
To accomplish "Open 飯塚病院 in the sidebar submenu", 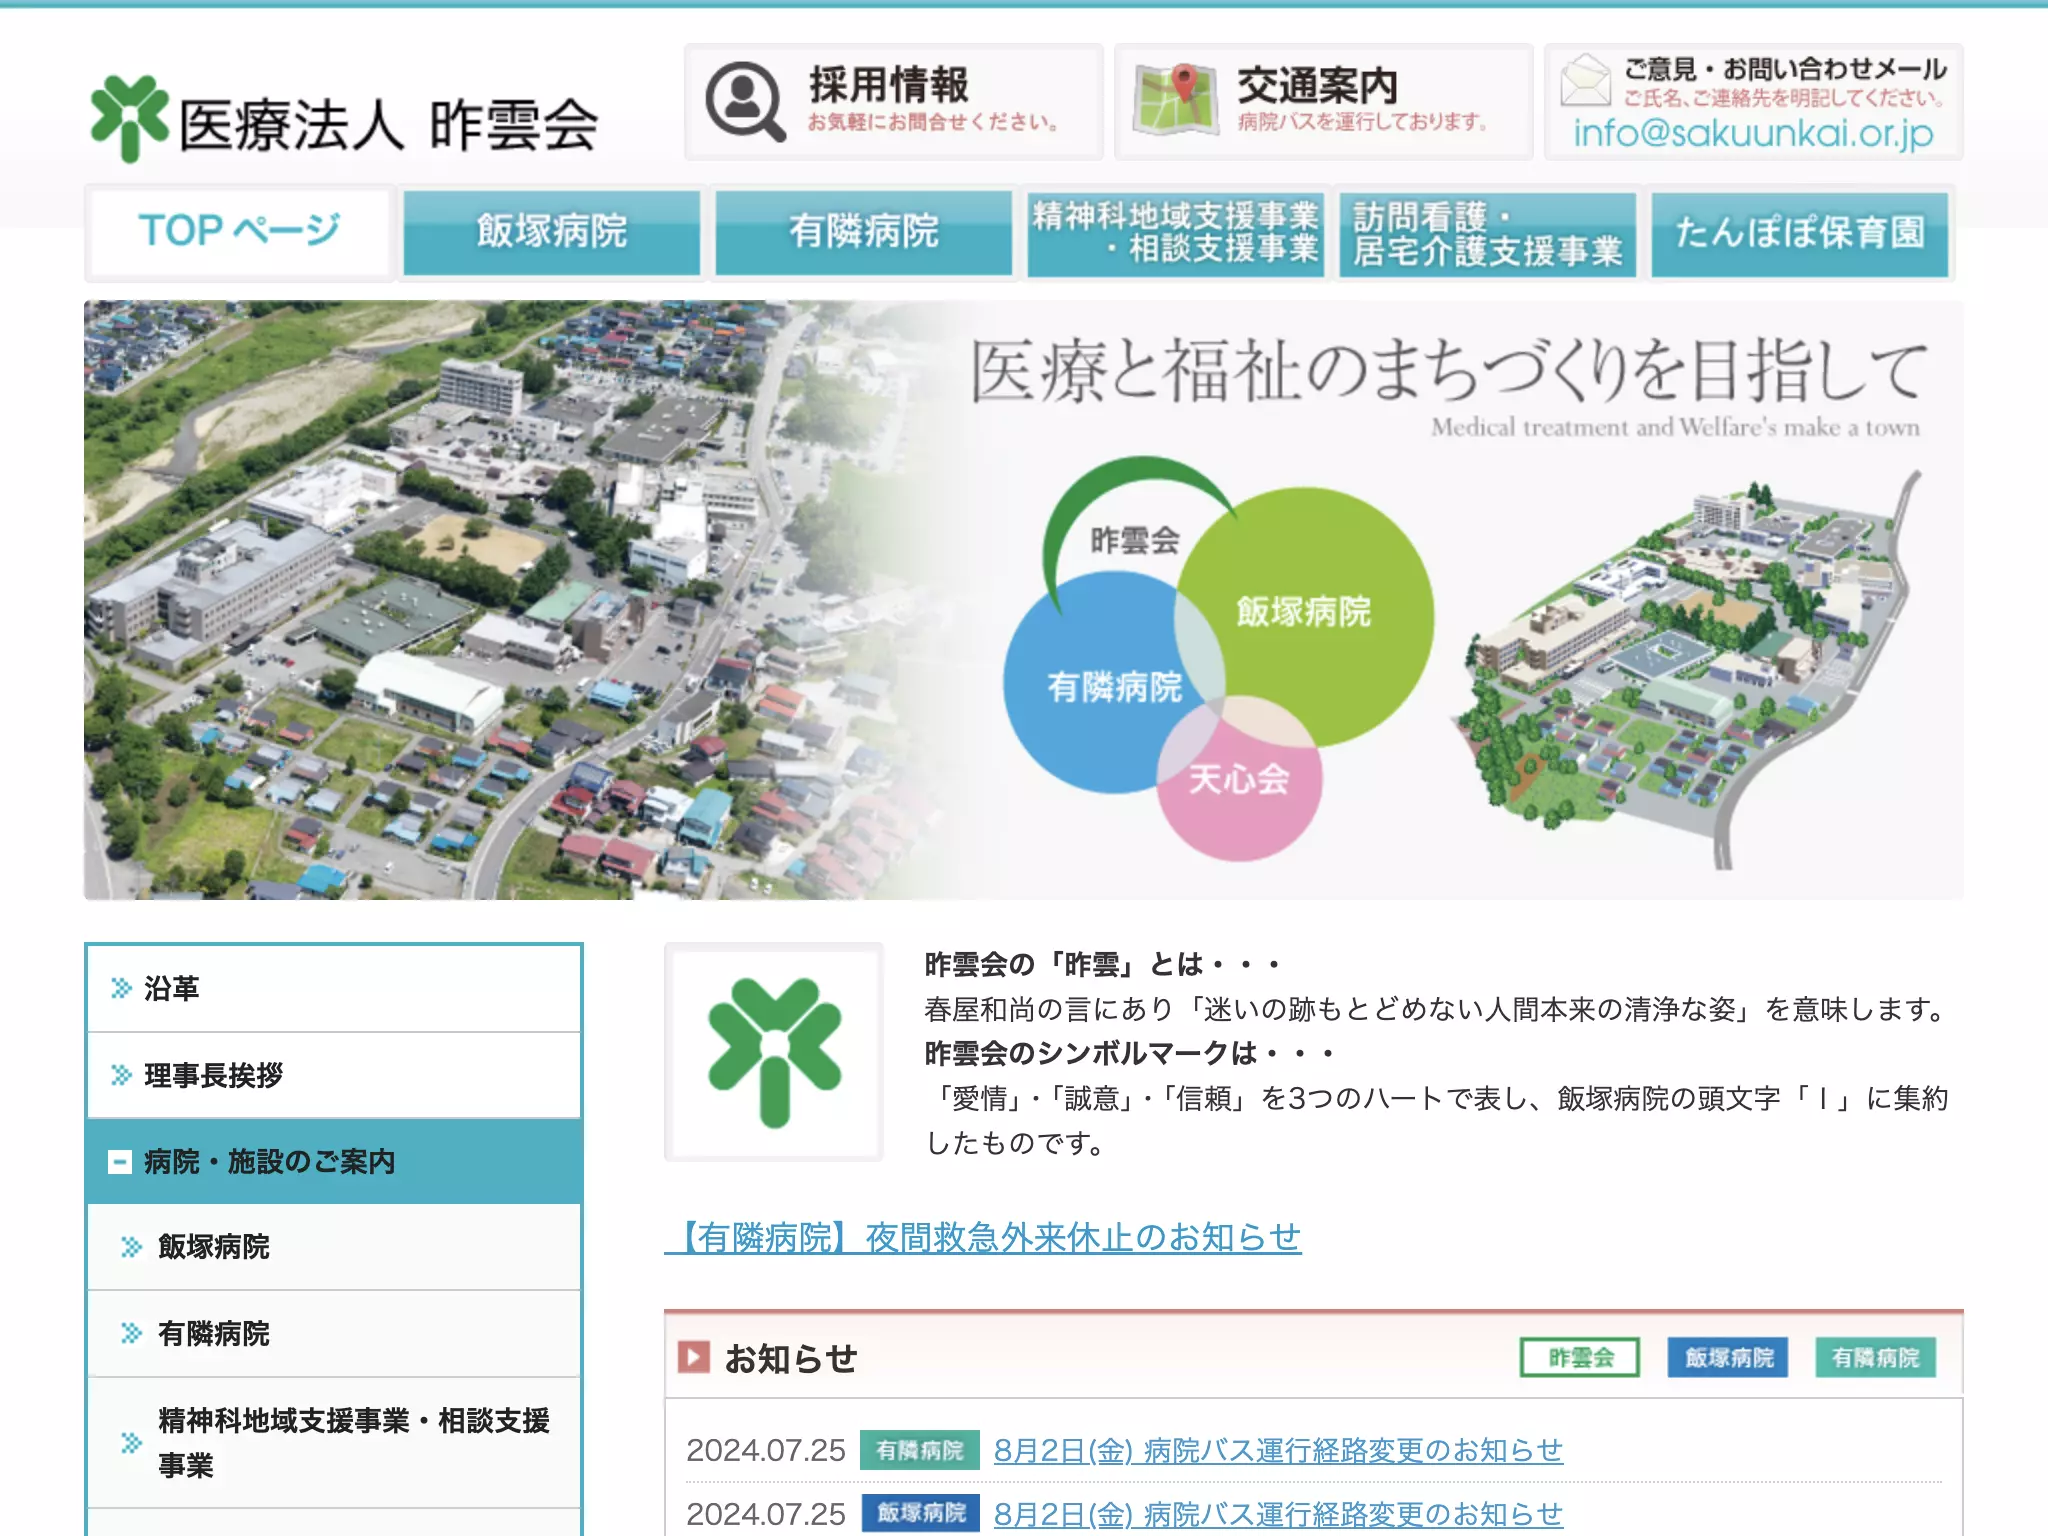I will [x=334, y=1247].
